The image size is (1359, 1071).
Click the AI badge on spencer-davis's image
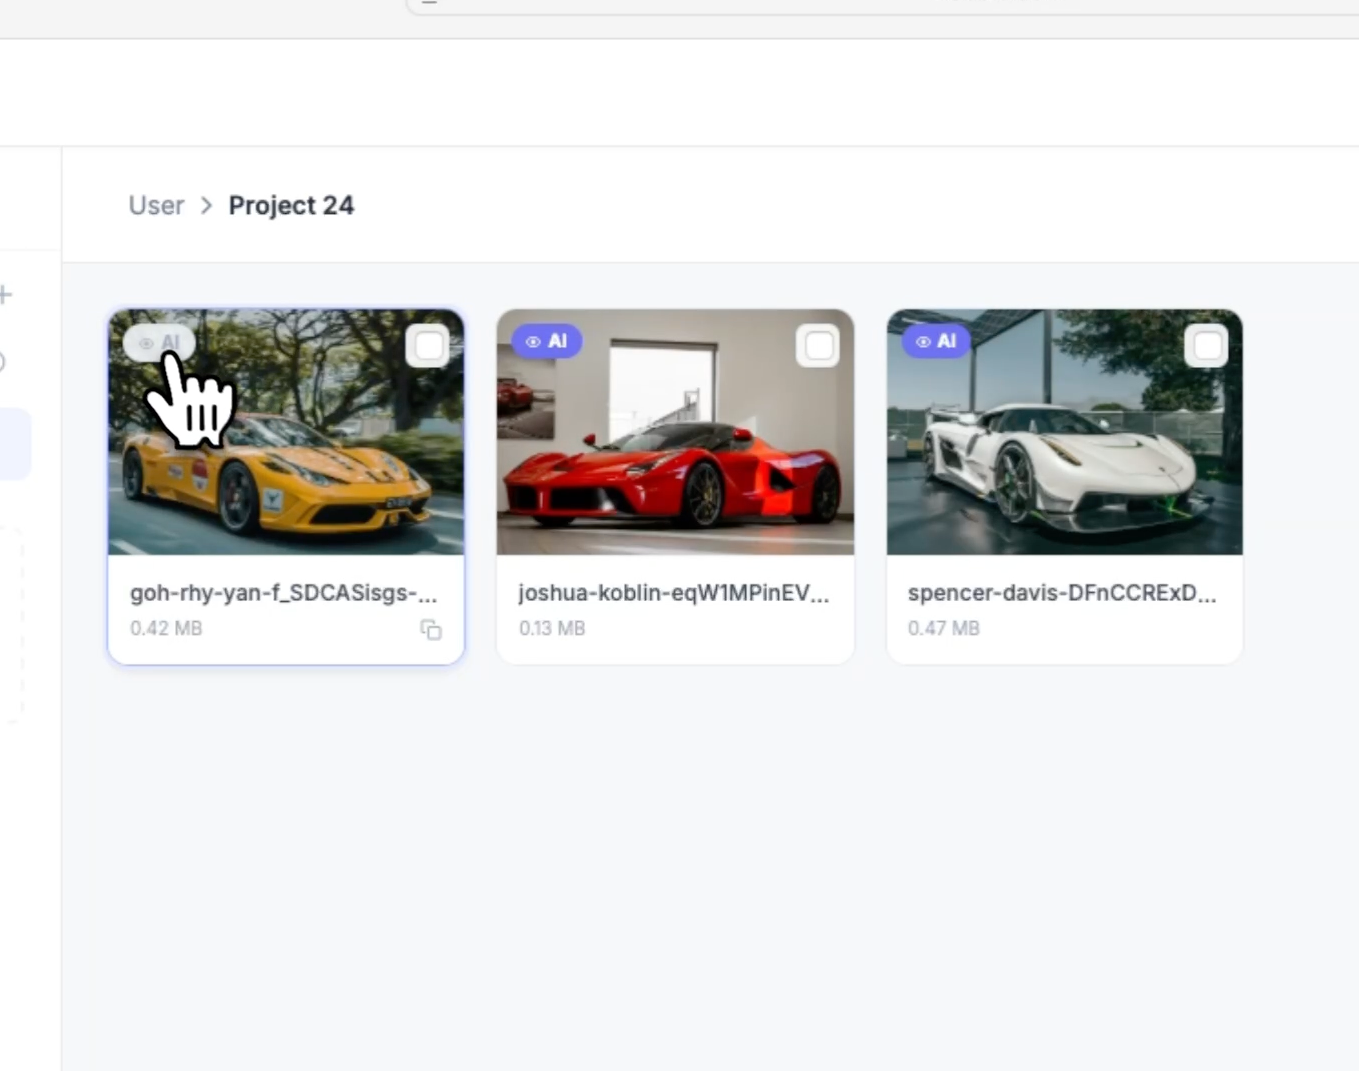click(935, 340)
